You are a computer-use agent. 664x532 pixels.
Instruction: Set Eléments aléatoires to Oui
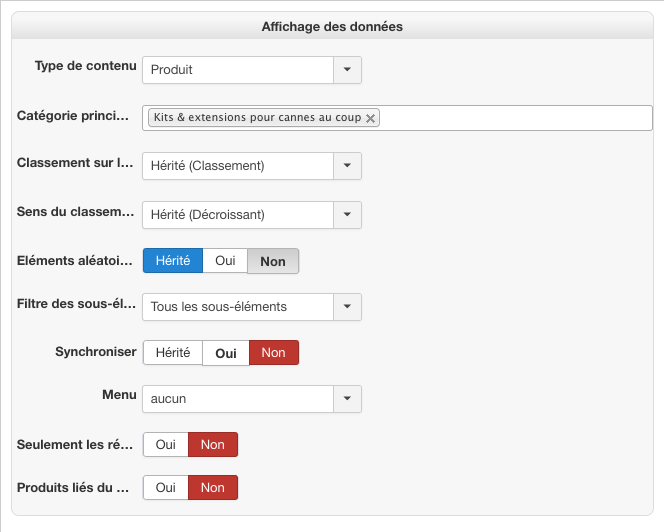pyautogui.click(x=225, y=261)
